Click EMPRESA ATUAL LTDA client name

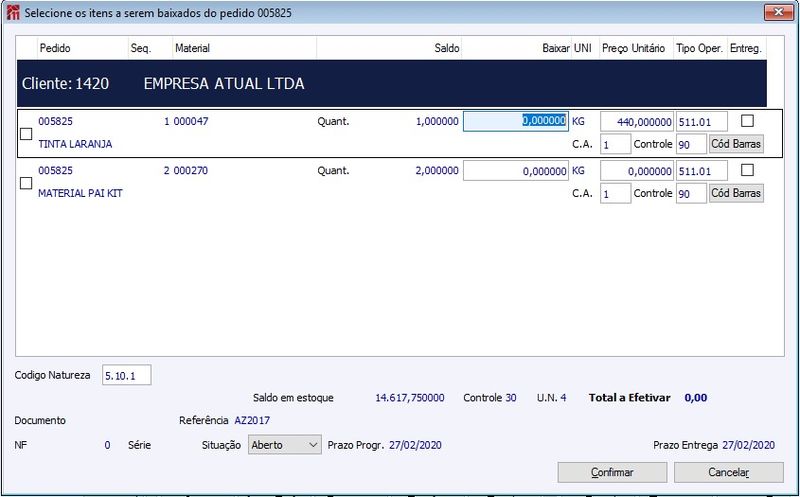[224, 84]
